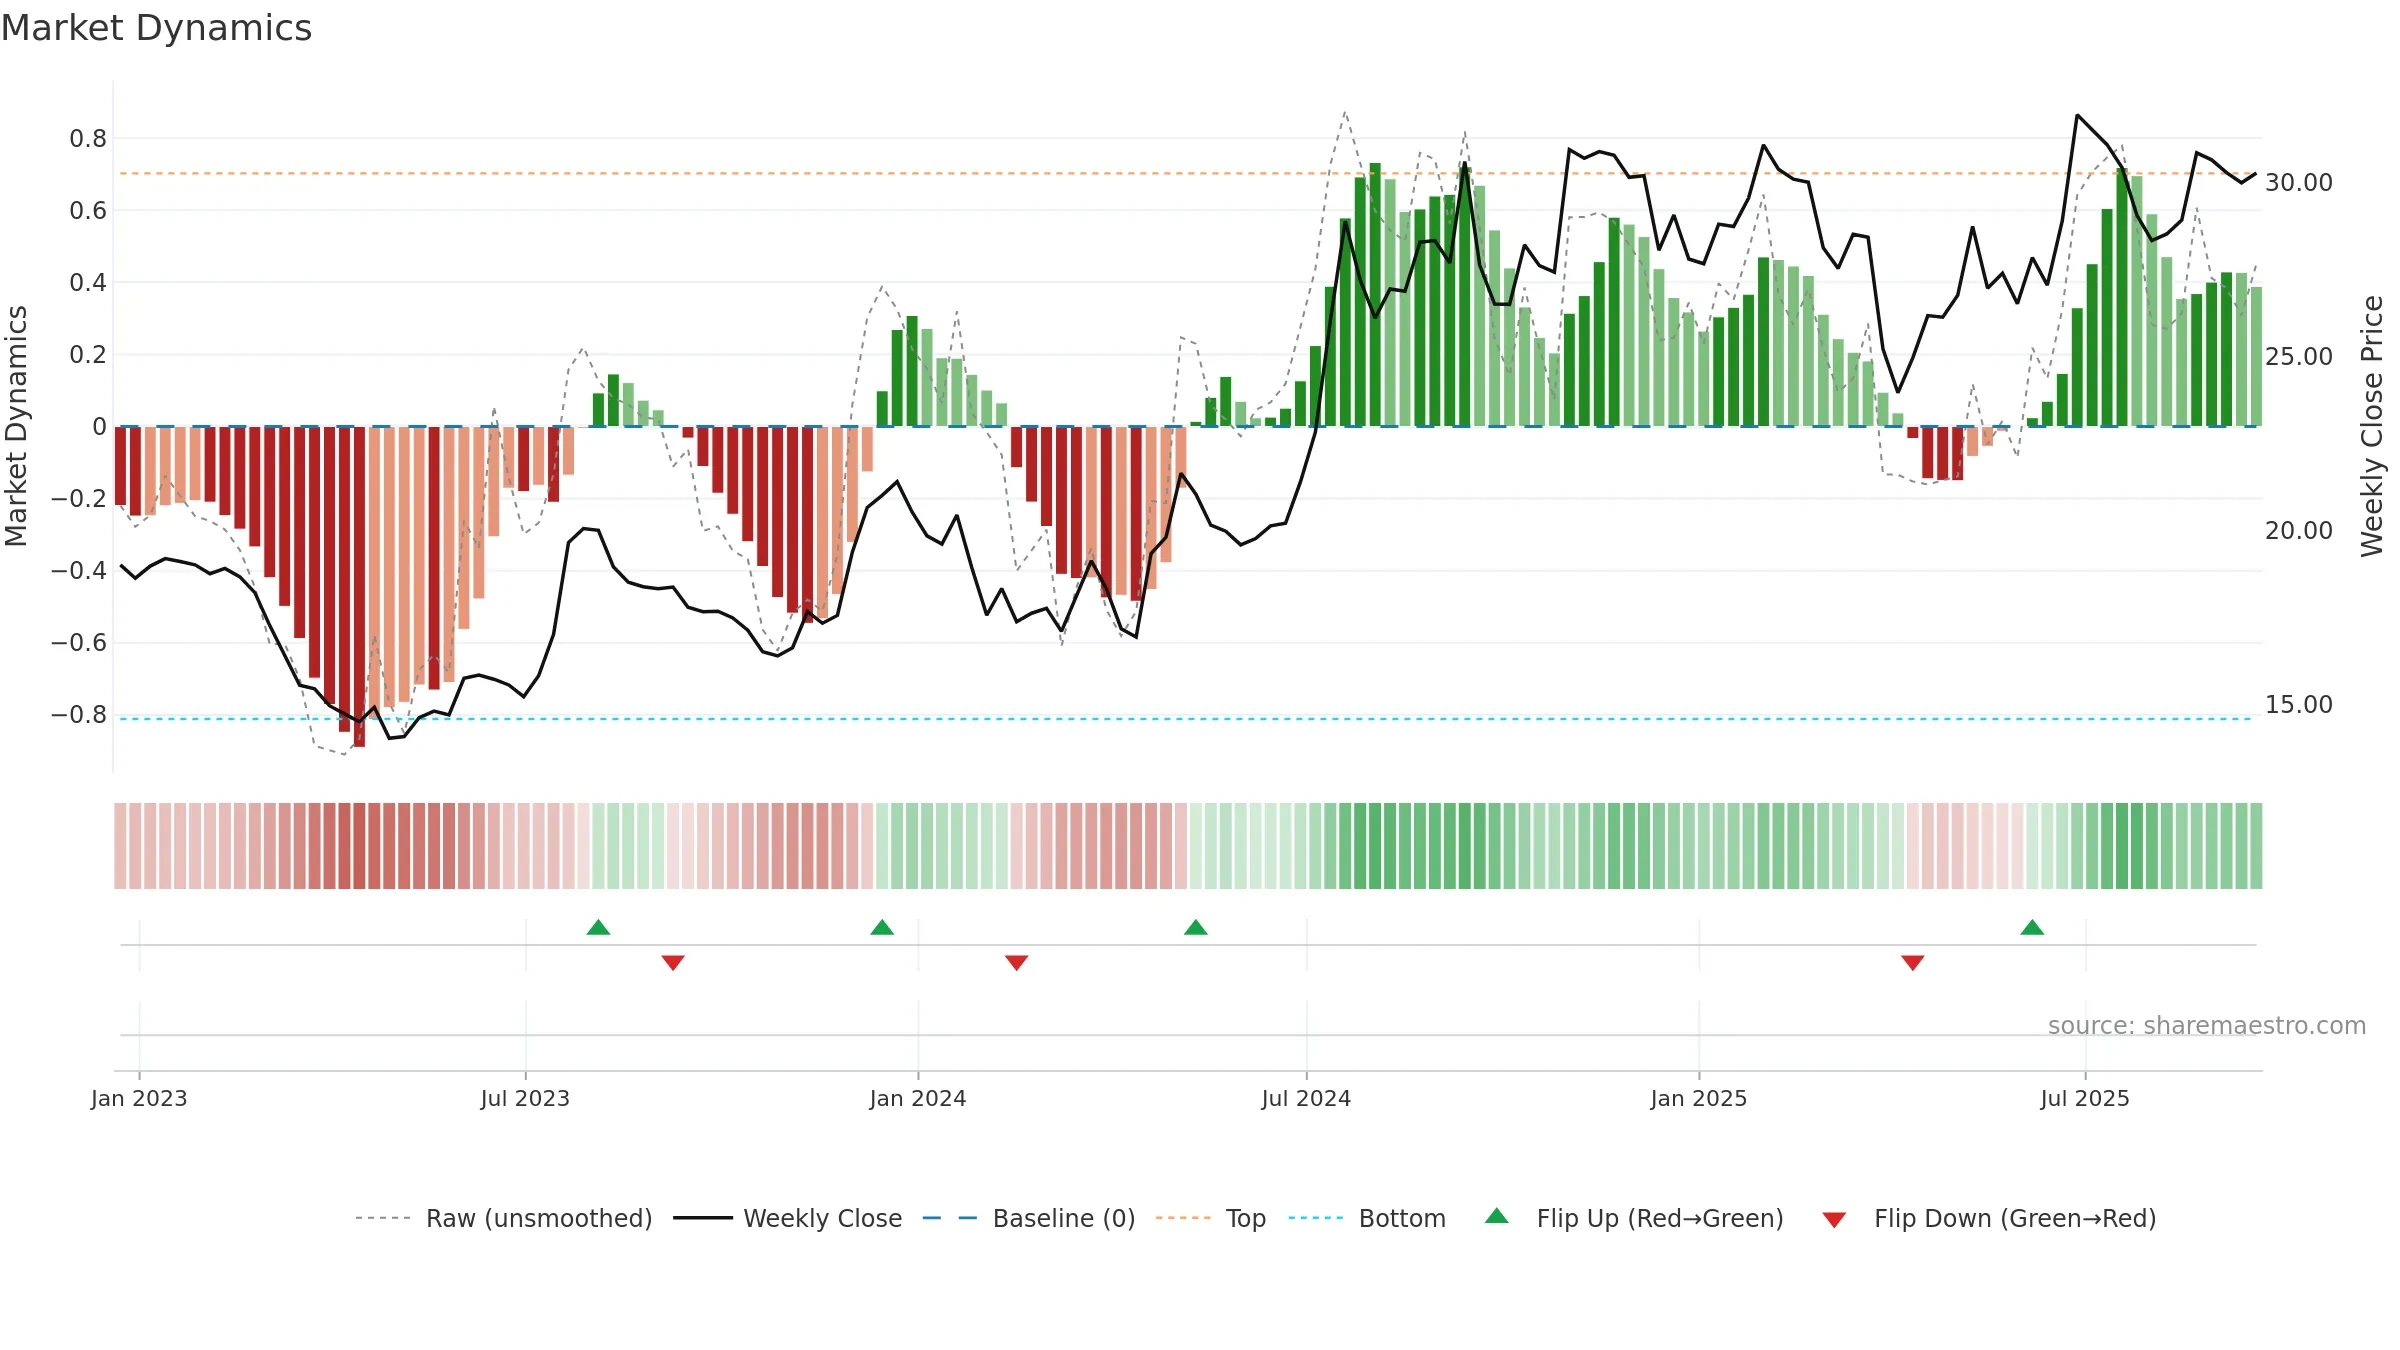Click the 20.00 price axis label
2400x1350 pixels.
point(2299,531)
